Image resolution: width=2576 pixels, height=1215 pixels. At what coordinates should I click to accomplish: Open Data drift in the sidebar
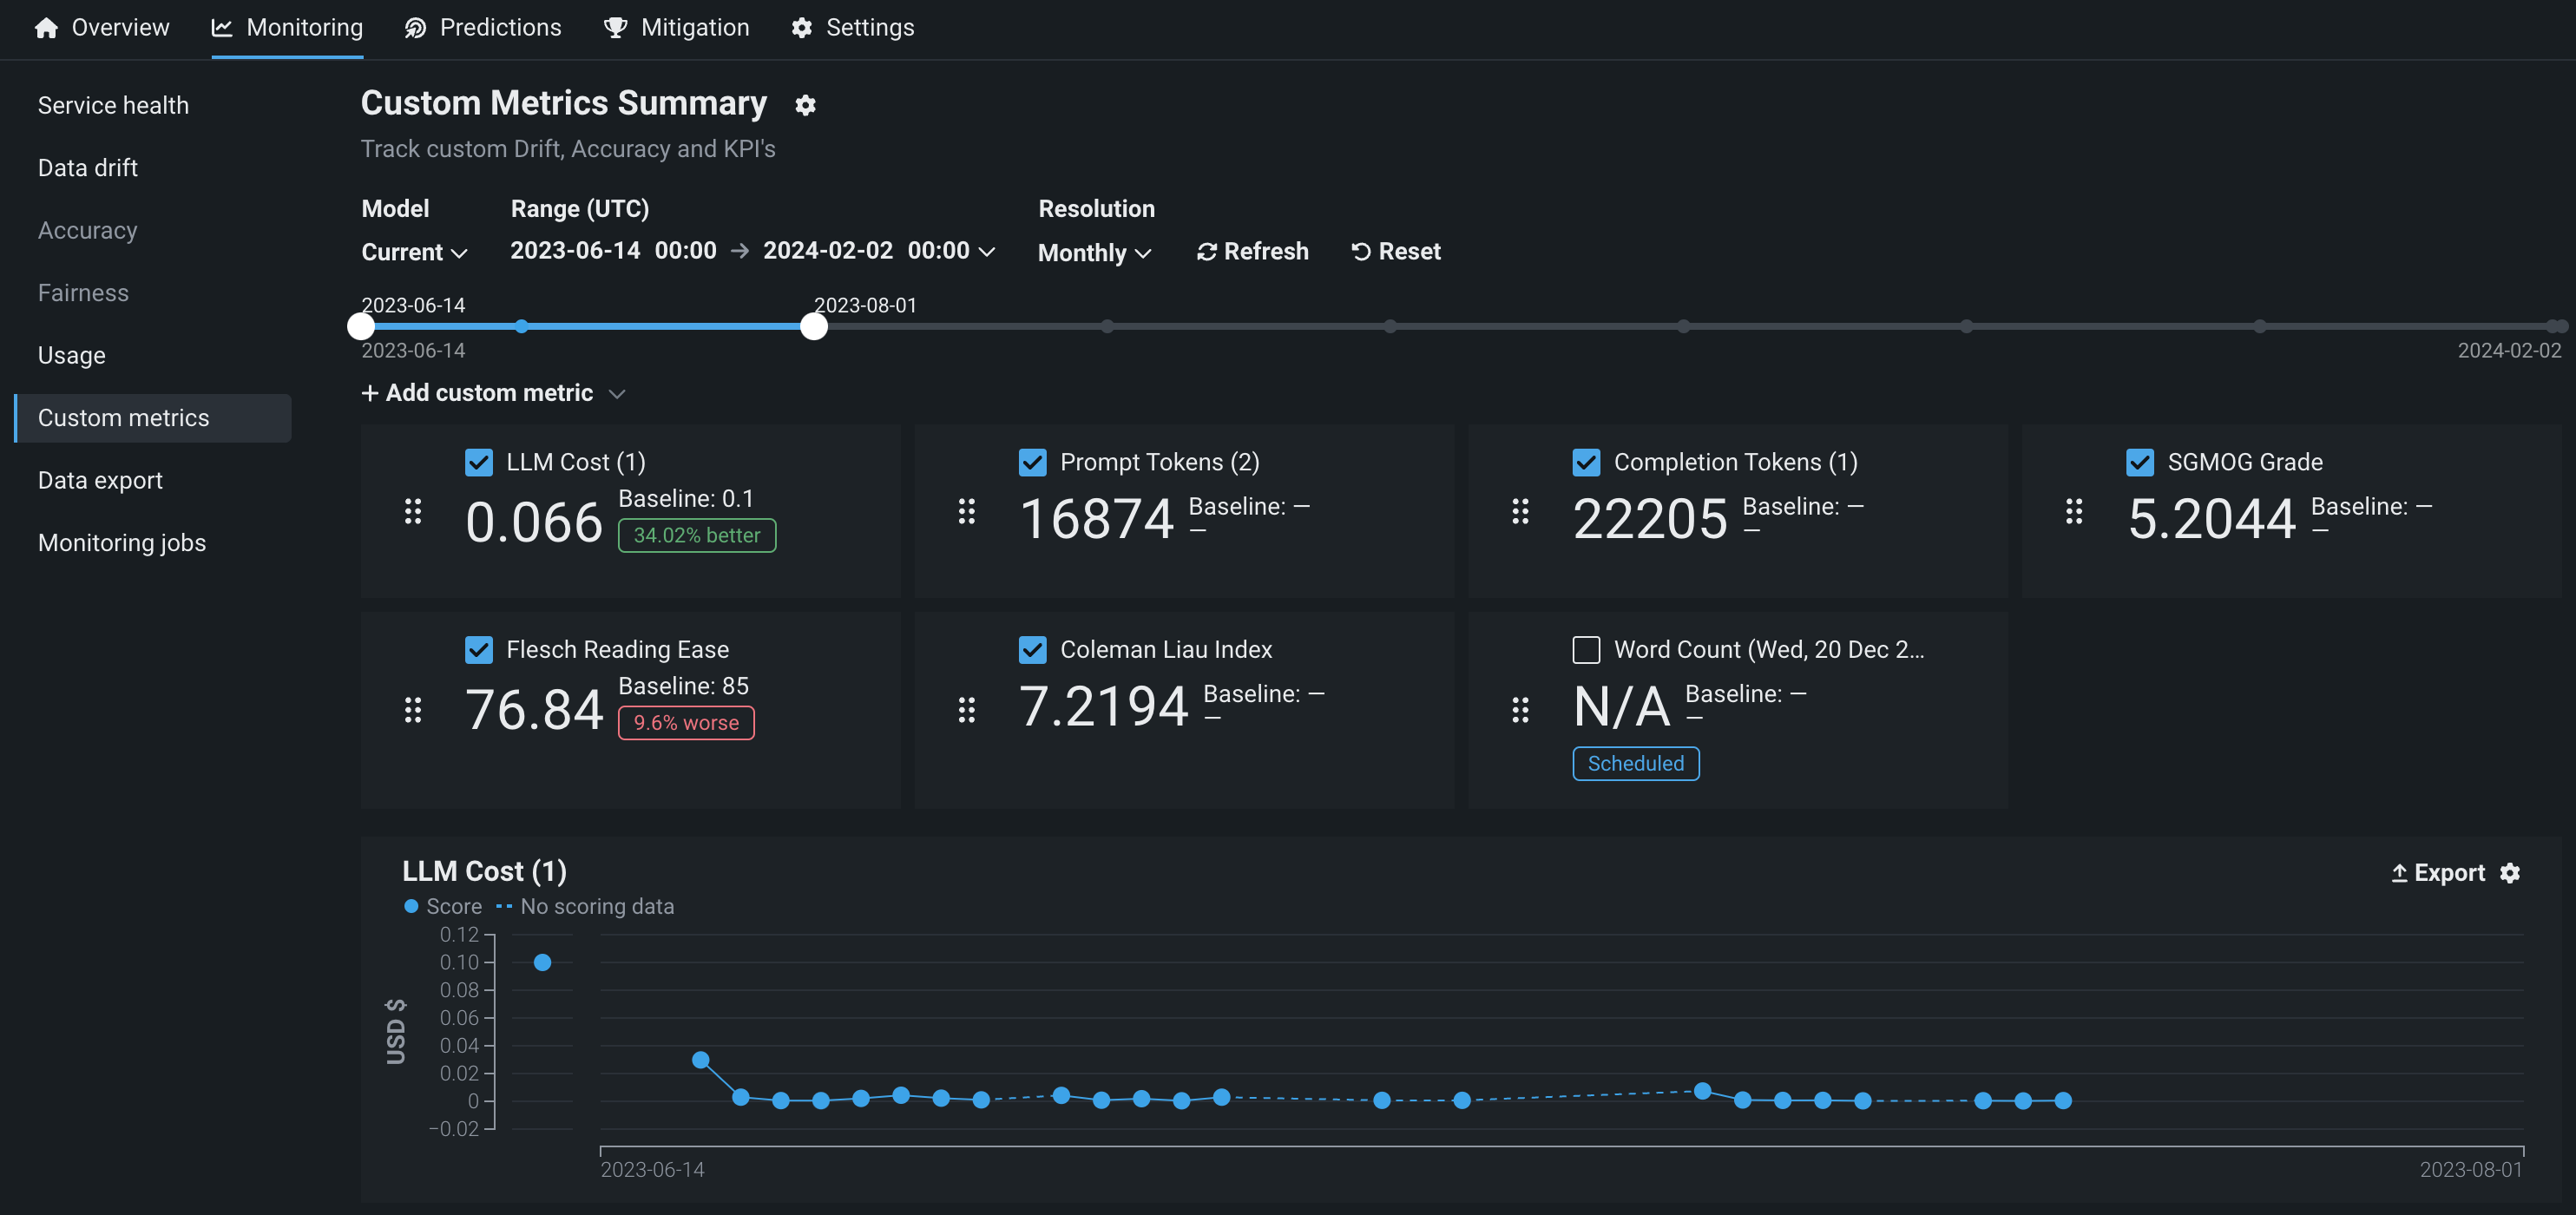tap(88, 168)
